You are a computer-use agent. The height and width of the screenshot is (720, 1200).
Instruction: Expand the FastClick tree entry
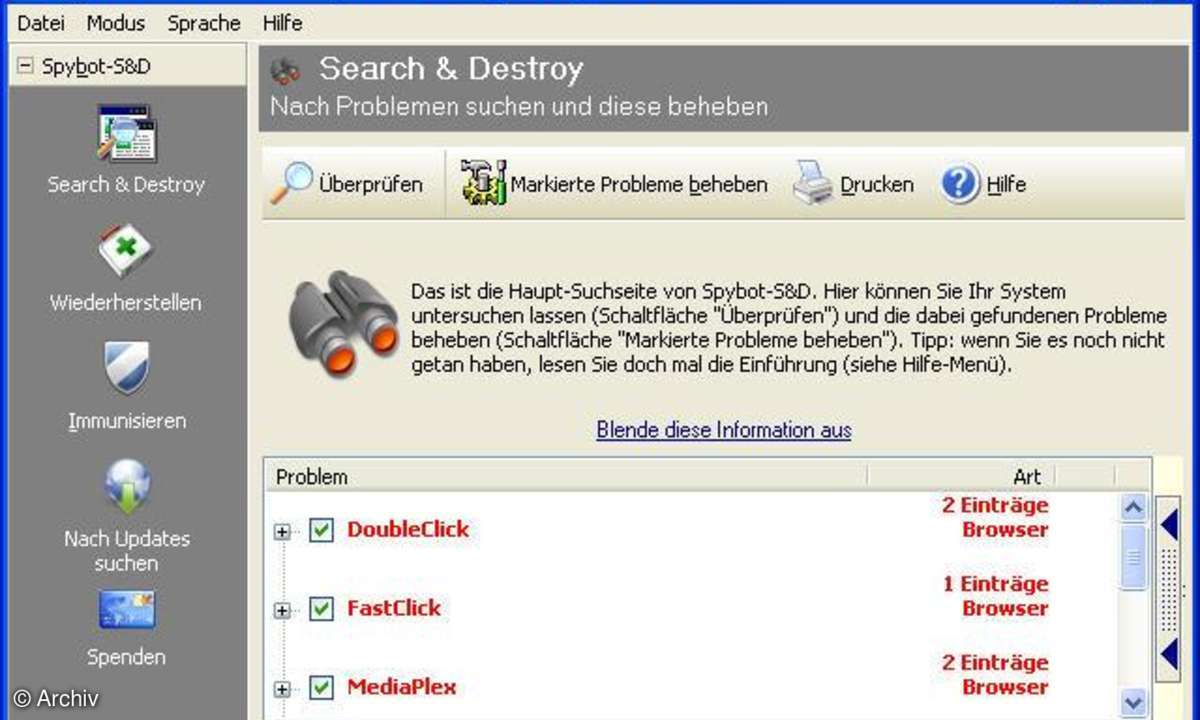point(283,610)
